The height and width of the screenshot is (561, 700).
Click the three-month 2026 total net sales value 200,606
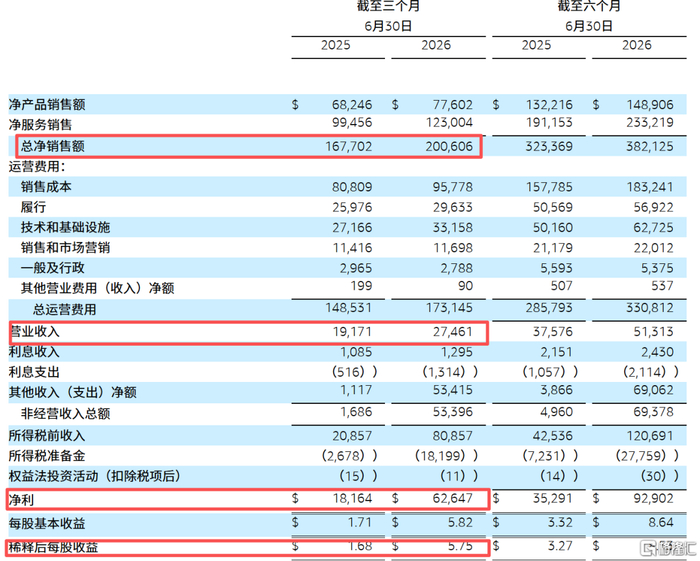(x=449, y=146)
